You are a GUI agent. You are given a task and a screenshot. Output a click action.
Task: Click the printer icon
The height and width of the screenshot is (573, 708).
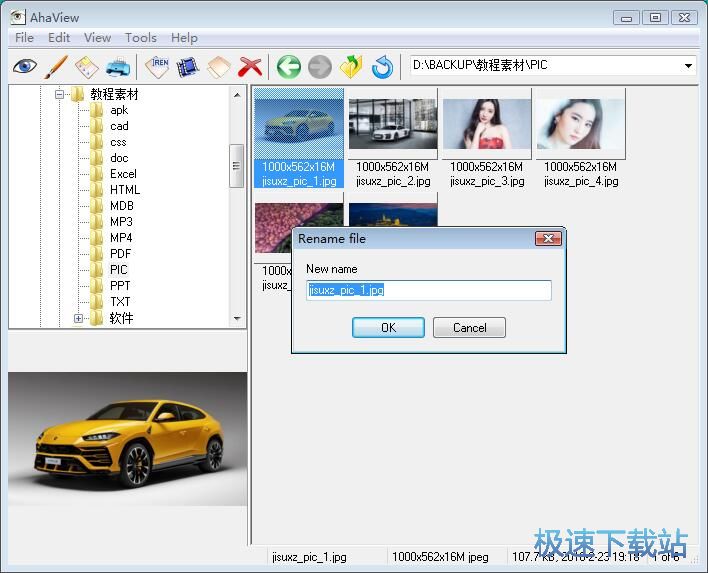(x=117, y=67)
